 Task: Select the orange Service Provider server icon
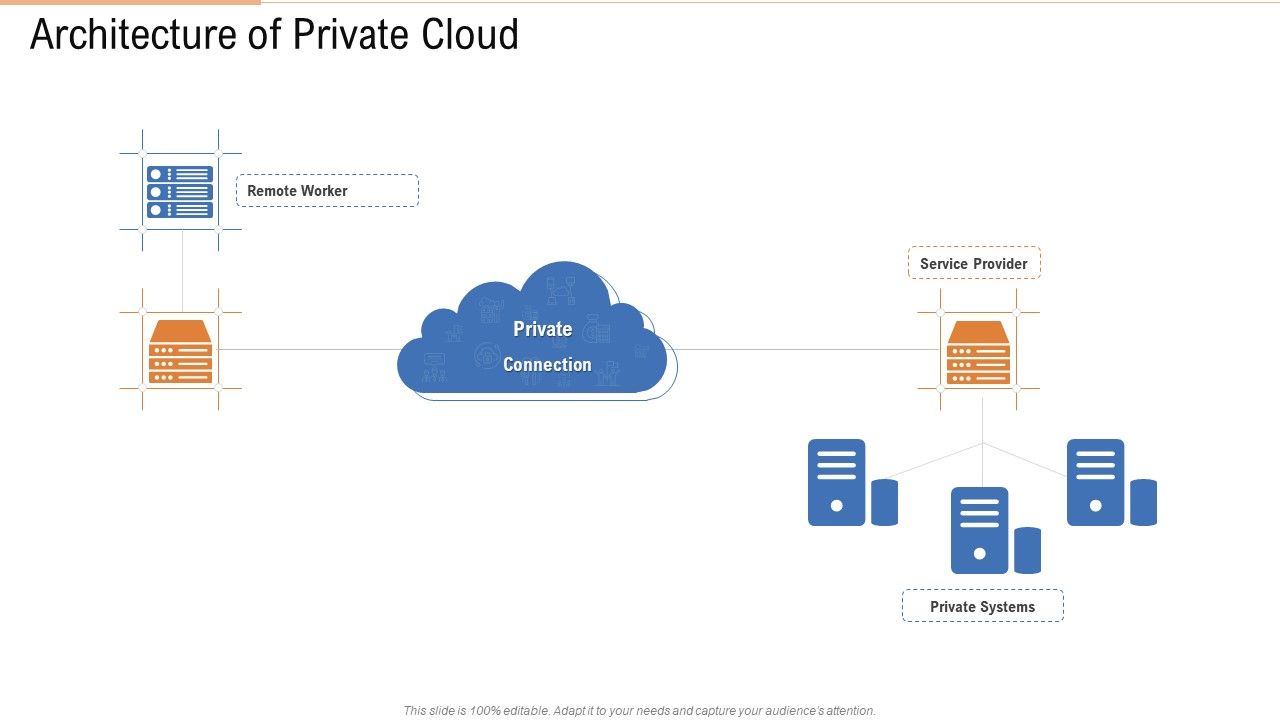point(978,353)
